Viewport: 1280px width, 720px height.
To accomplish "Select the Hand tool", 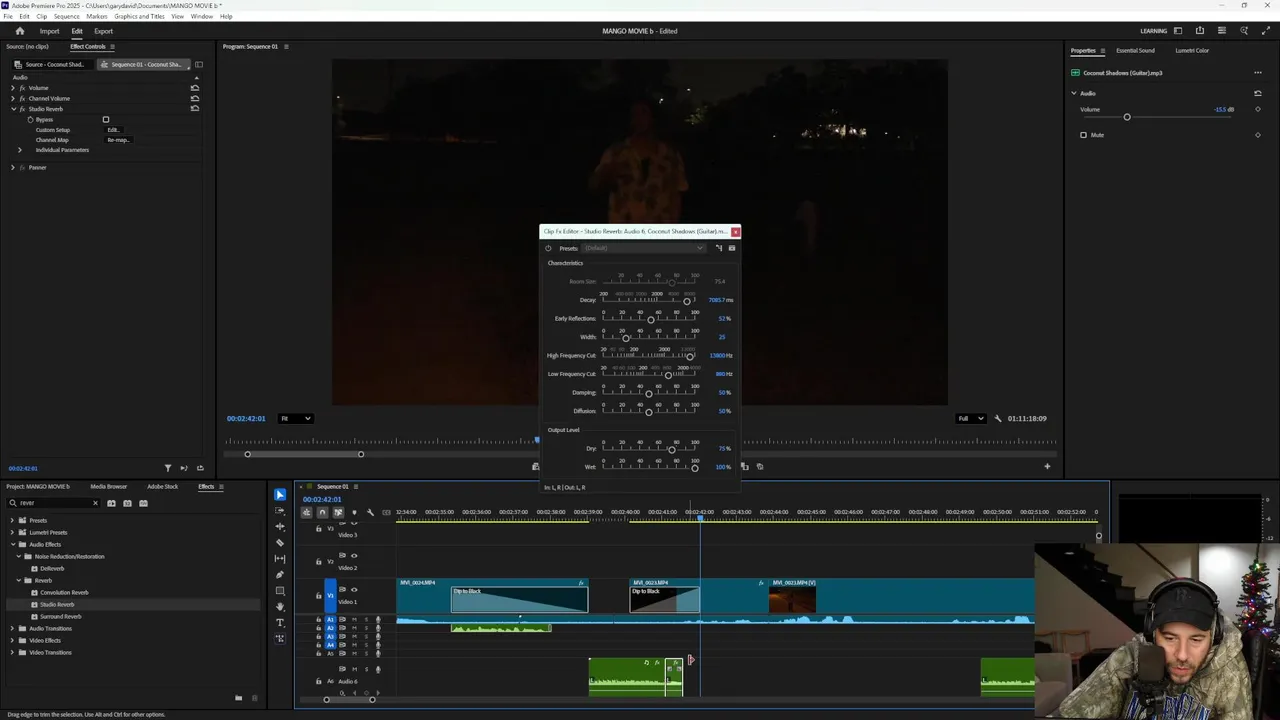I will click(280, 607).
